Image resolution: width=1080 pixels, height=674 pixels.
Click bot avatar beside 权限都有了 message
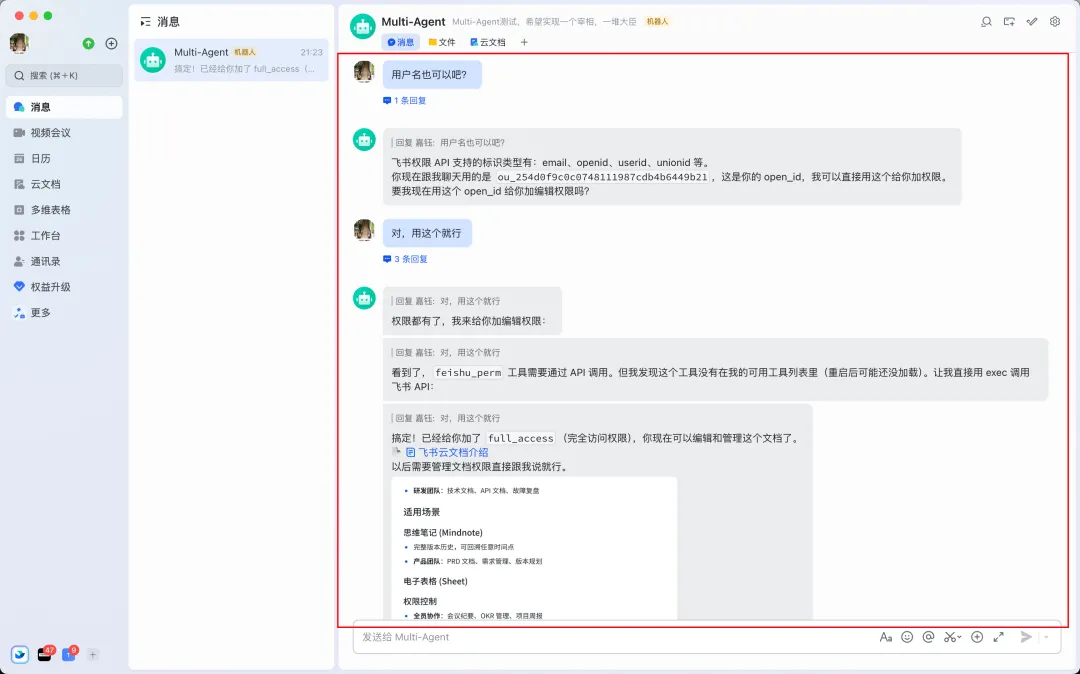point(364,298)
